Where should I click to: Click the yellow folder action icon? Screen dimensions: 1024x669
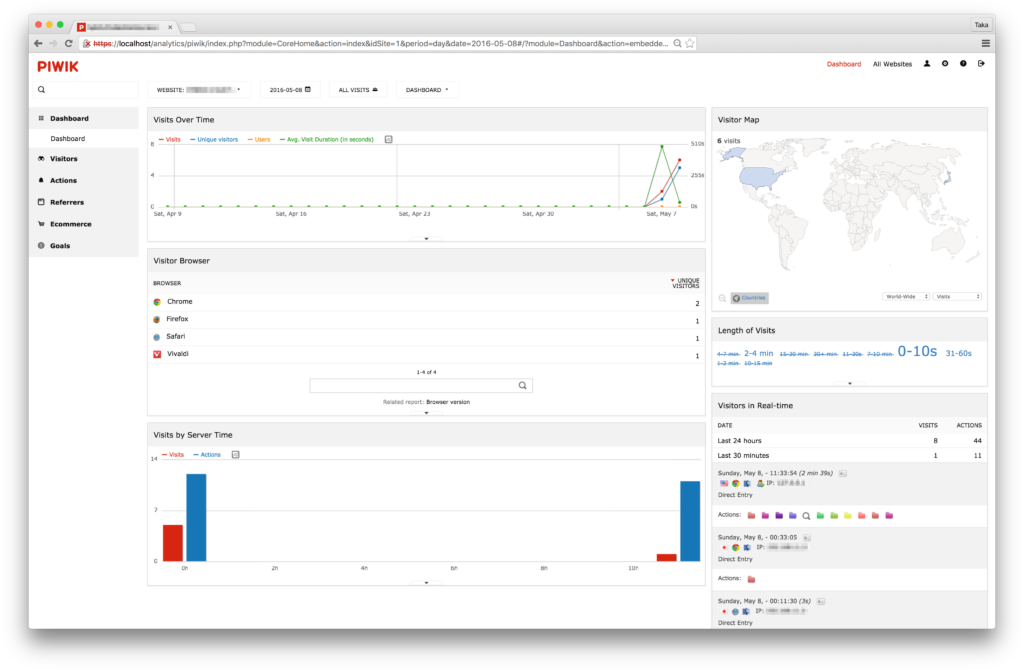coord(848,515)
